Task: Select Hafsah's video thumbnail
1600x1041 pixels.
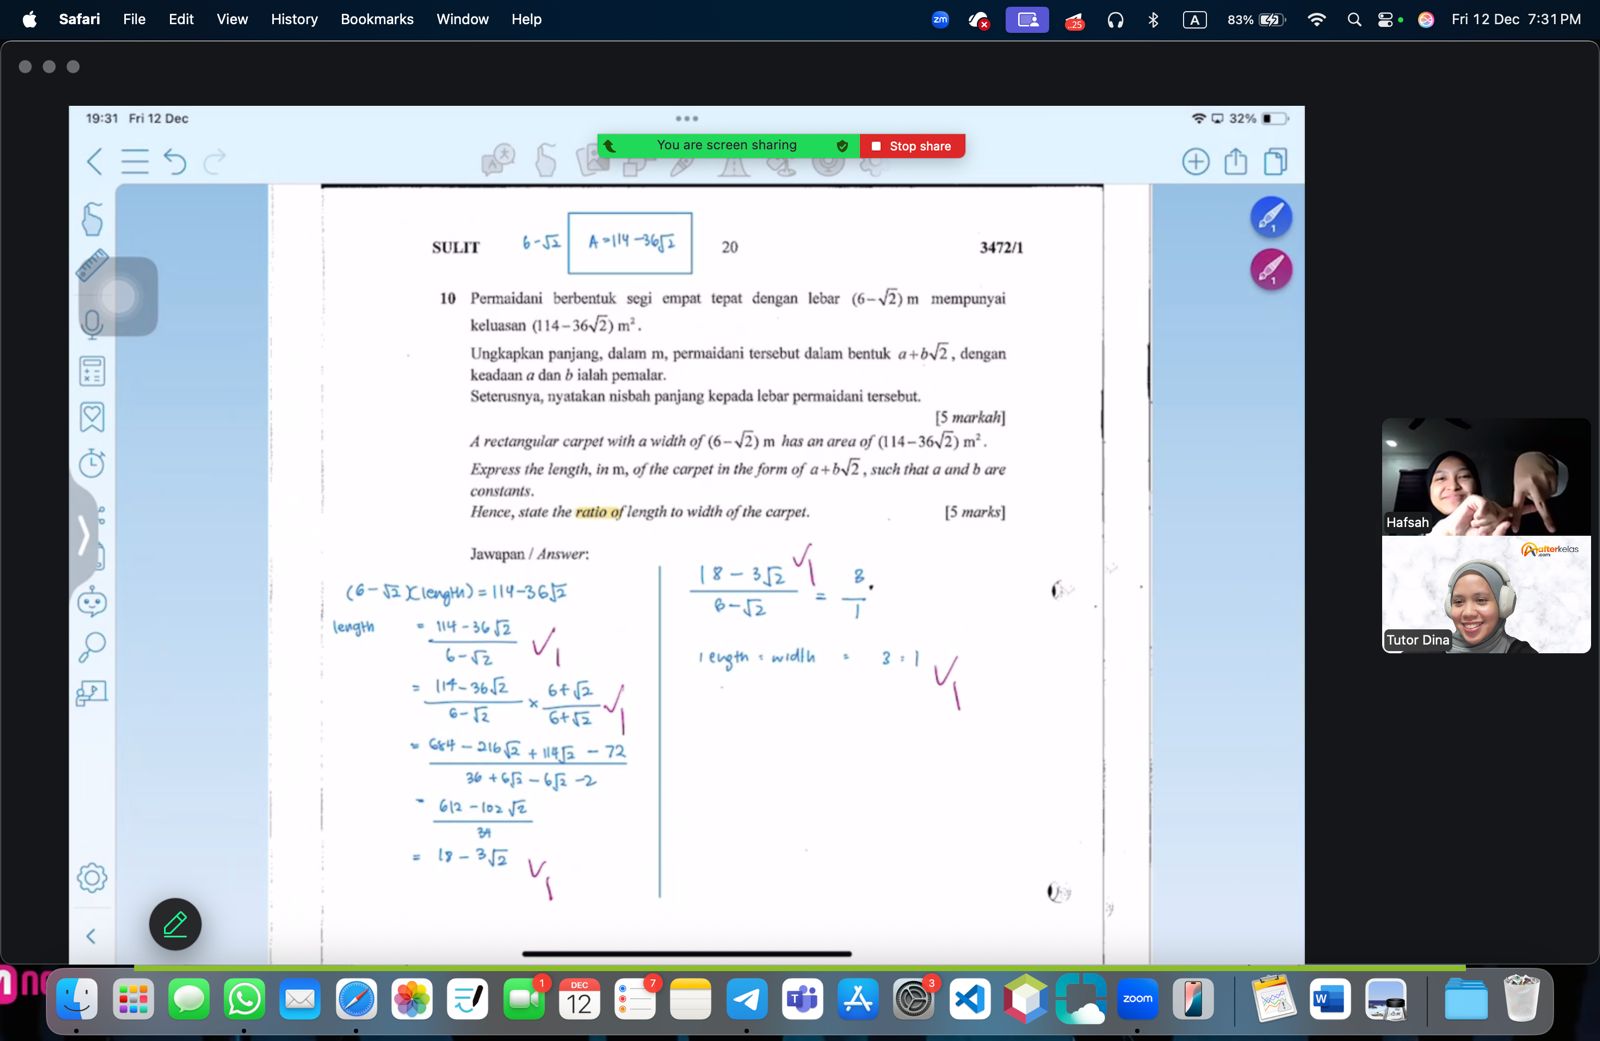Action: (x=1486, y=476)
